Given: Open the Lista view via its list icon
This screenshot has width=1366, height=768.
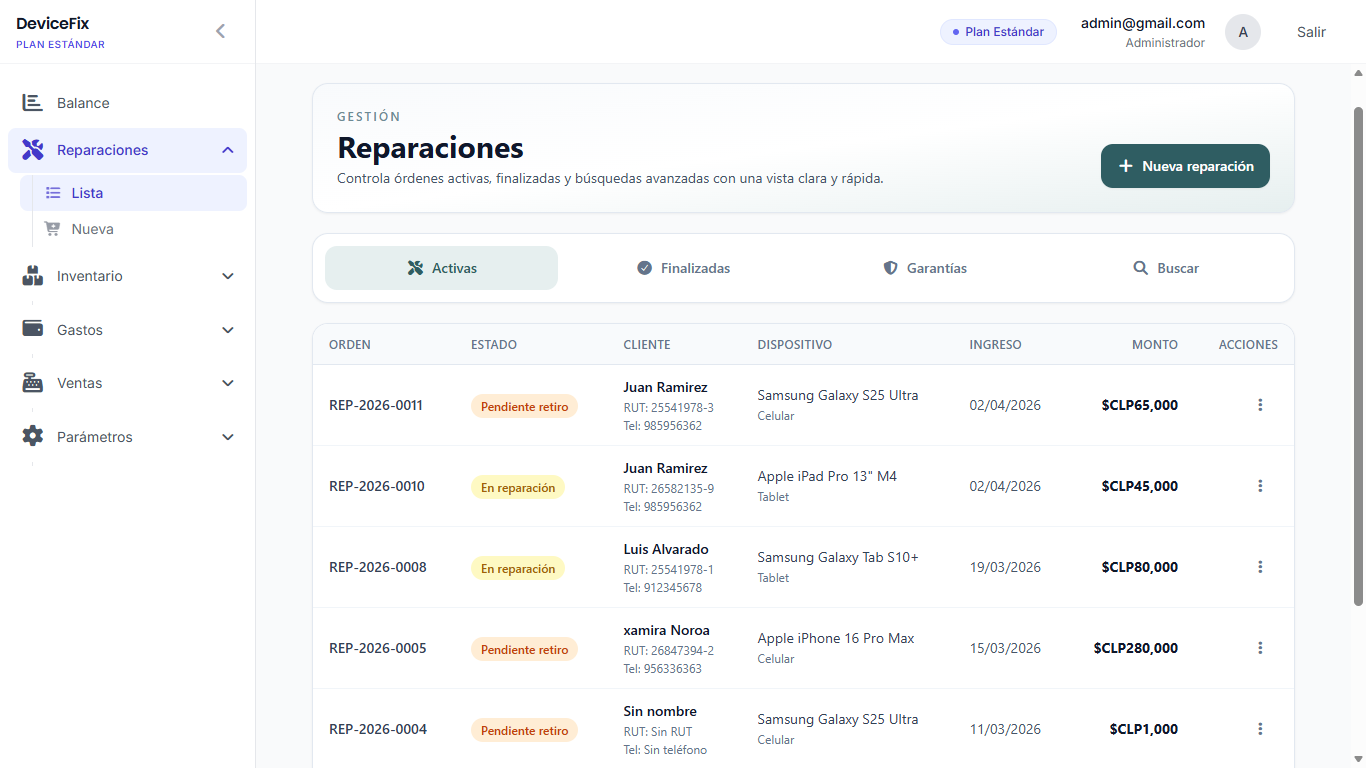Looking at the screenshot, I should pos(55,192).
